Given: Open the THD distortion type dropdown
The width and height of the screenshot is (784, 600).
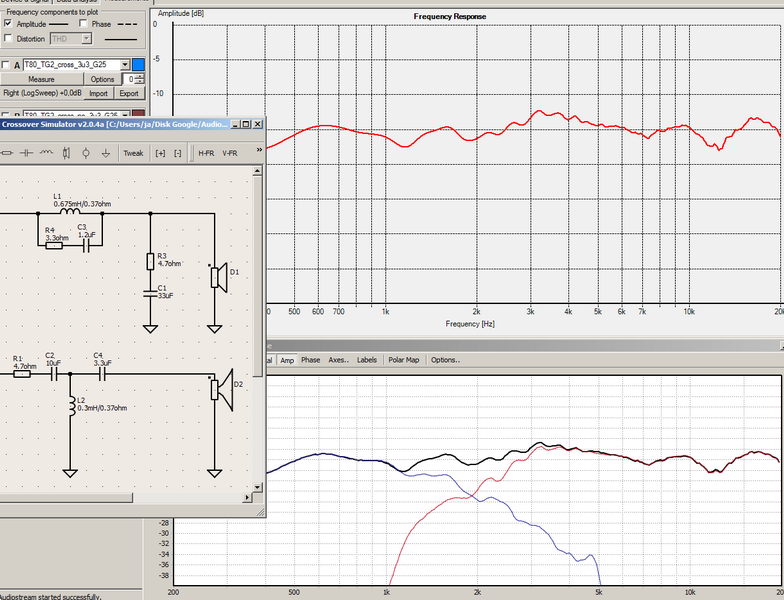Looking at the screenshot, I should (87, 38).
